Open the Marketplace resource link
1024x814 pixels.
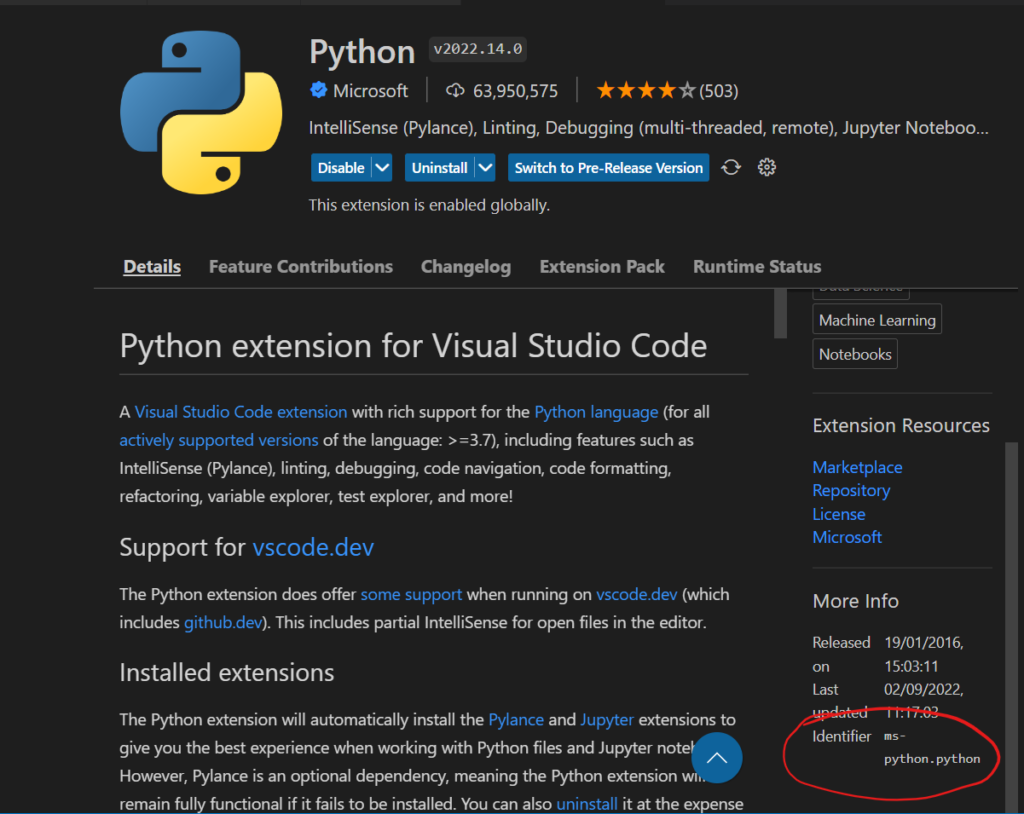click(x=857, y=467)
